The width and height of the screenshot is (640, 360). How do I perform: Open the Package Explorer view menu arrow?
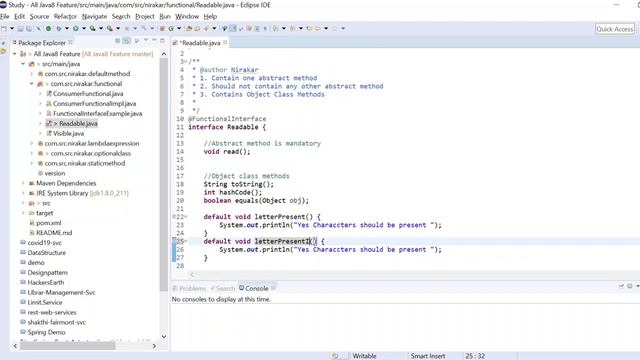pyautogui.click(x=146, y=41)
